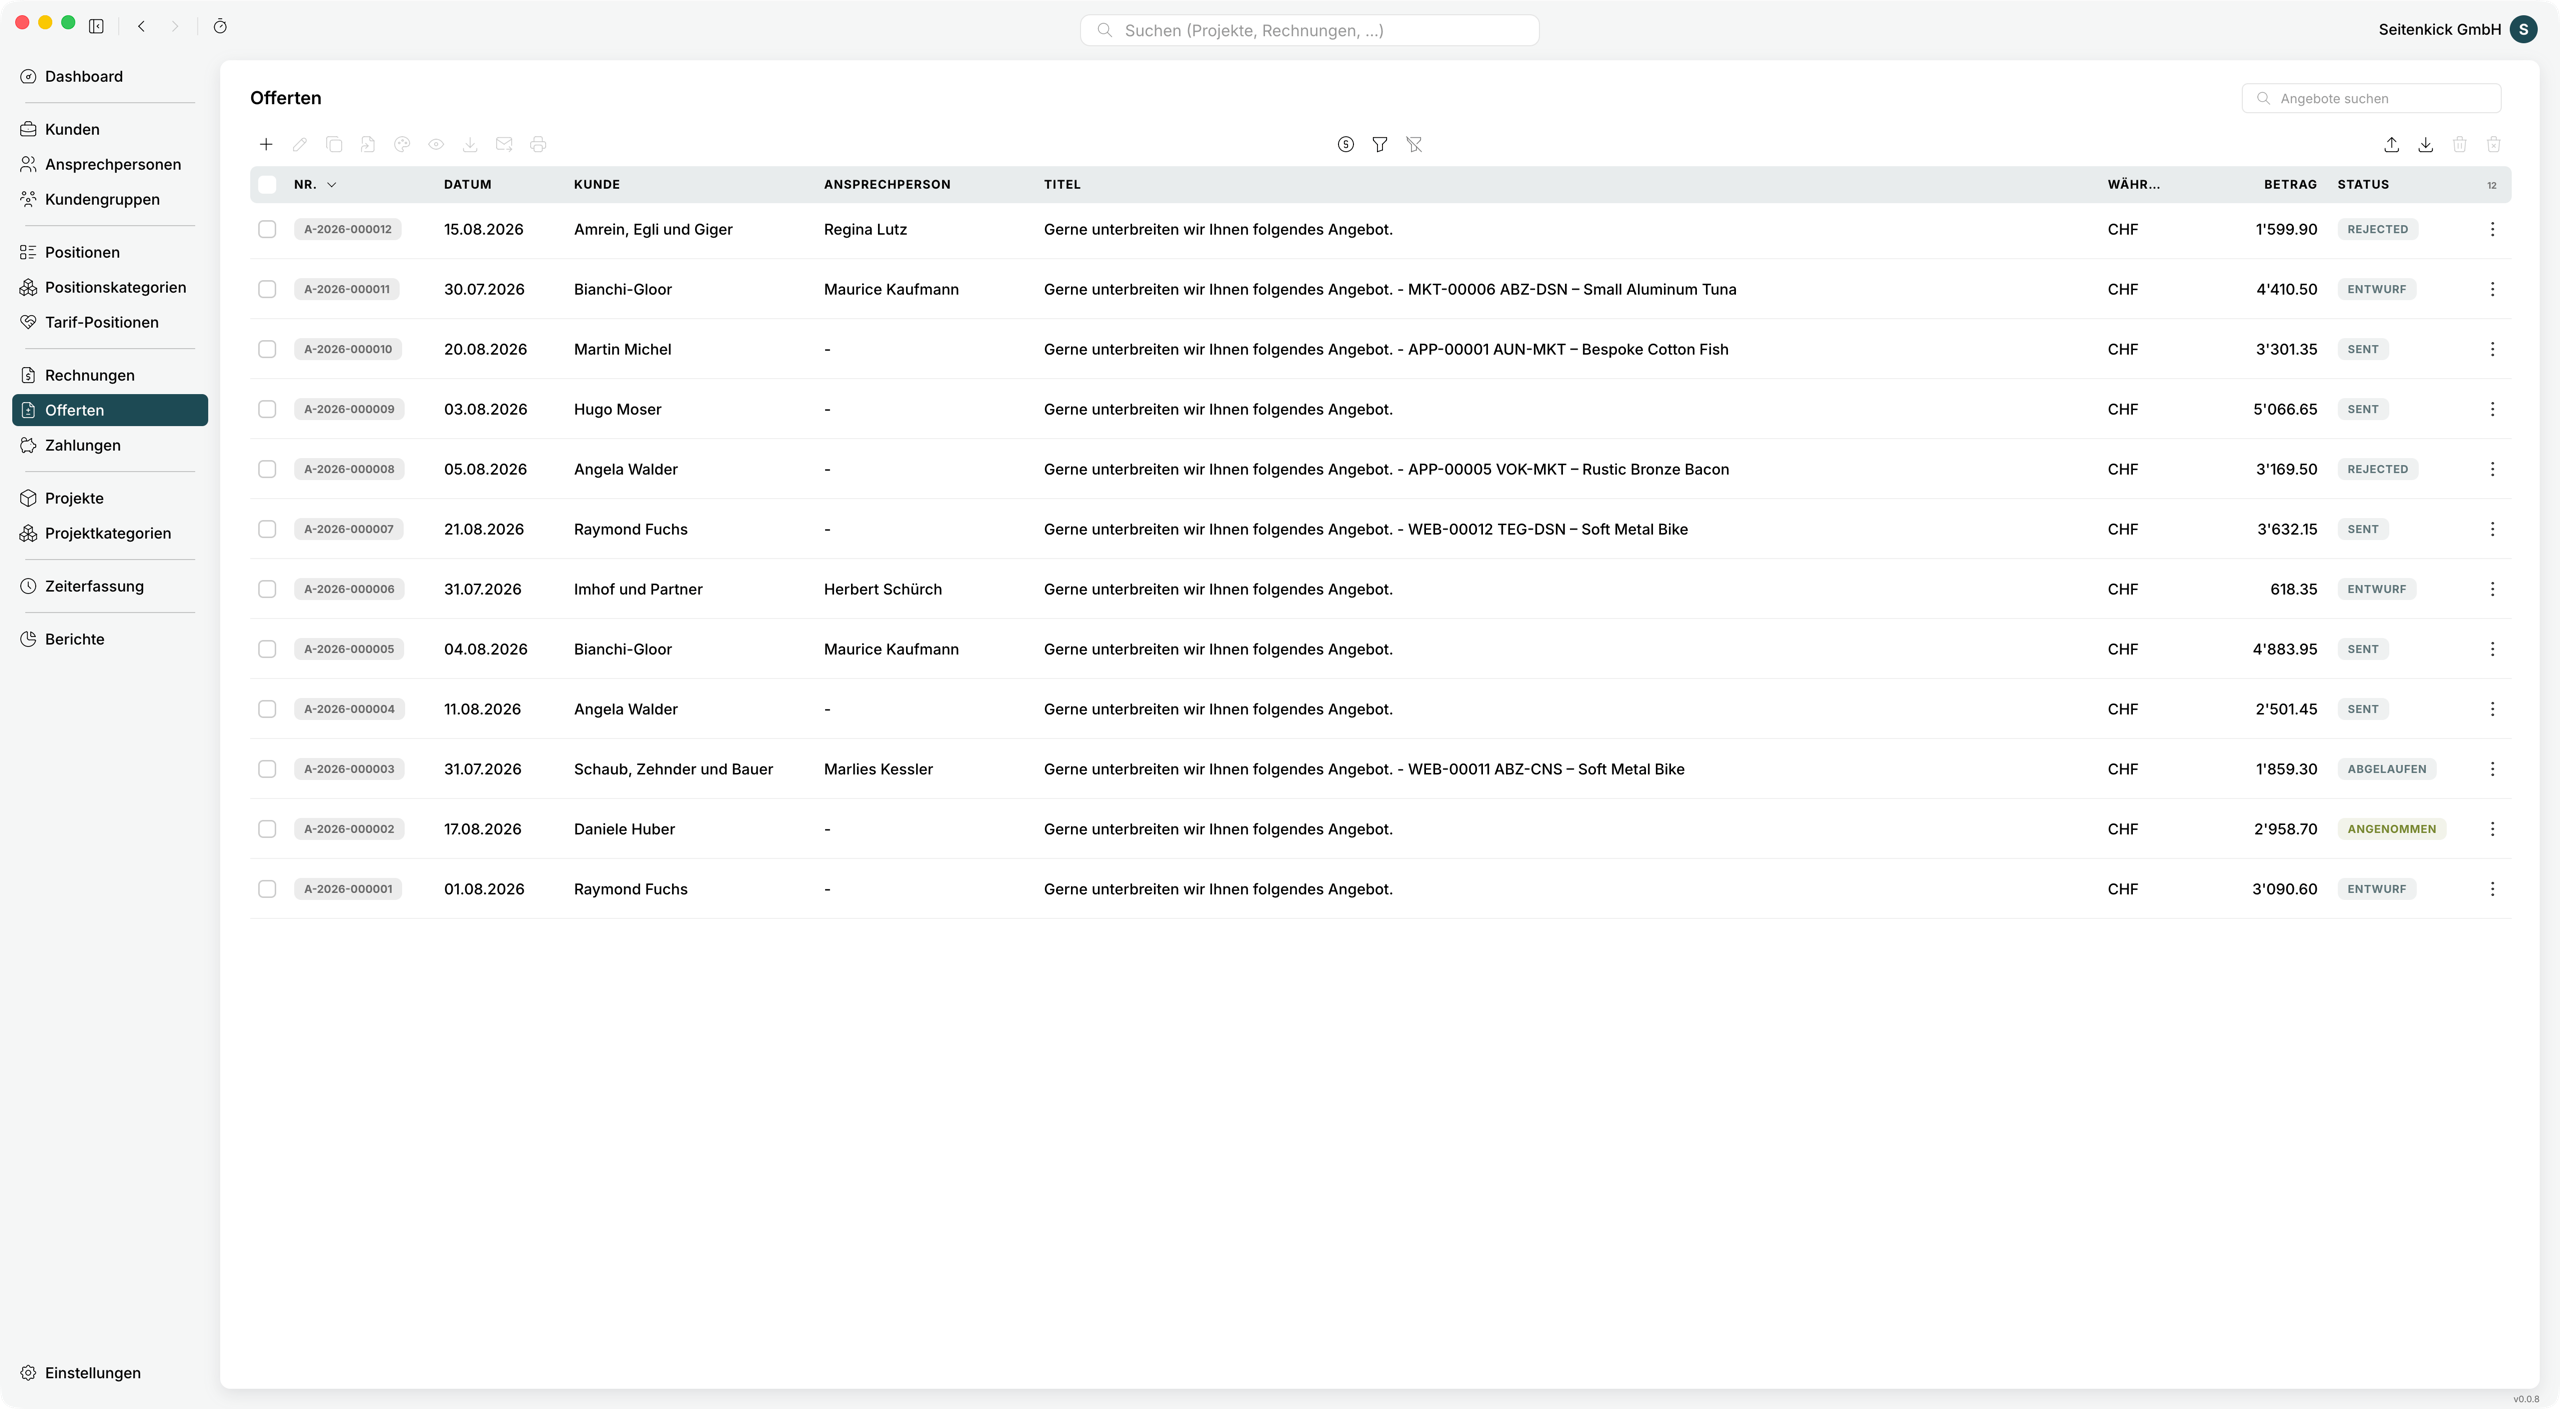Click the ABGELAUFEN status badge

tap(2386, 769)
